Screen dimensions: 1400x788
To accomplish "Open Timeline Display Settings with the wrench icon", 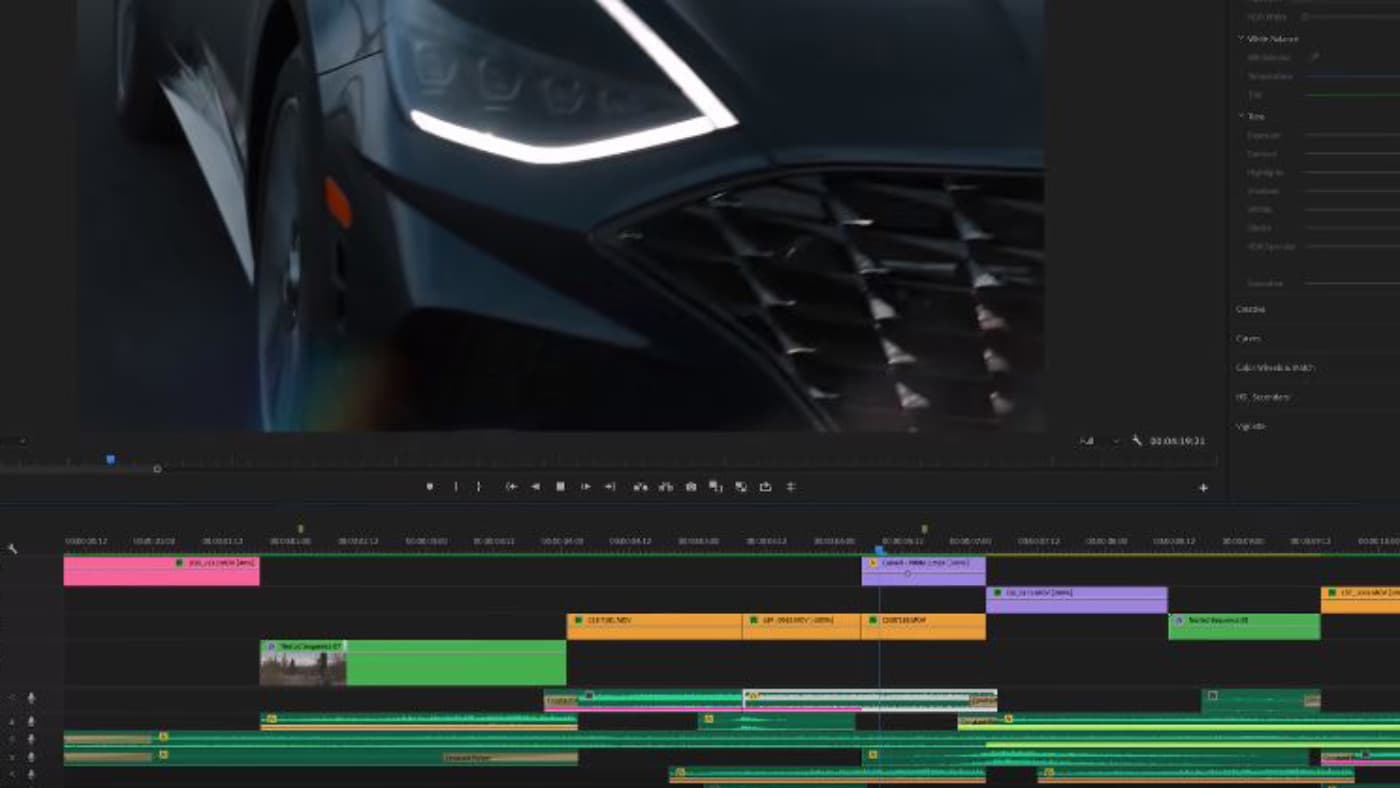I will pos(13,547).
